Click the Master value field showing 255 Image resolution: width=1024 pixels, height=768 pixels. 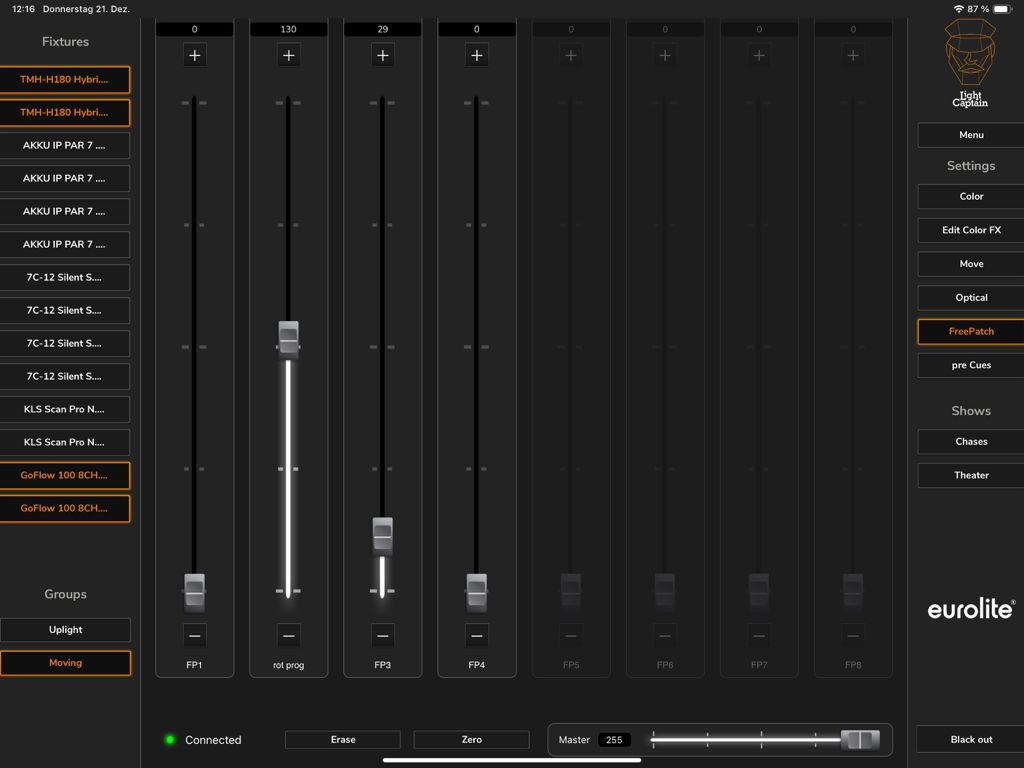[614, 739]
